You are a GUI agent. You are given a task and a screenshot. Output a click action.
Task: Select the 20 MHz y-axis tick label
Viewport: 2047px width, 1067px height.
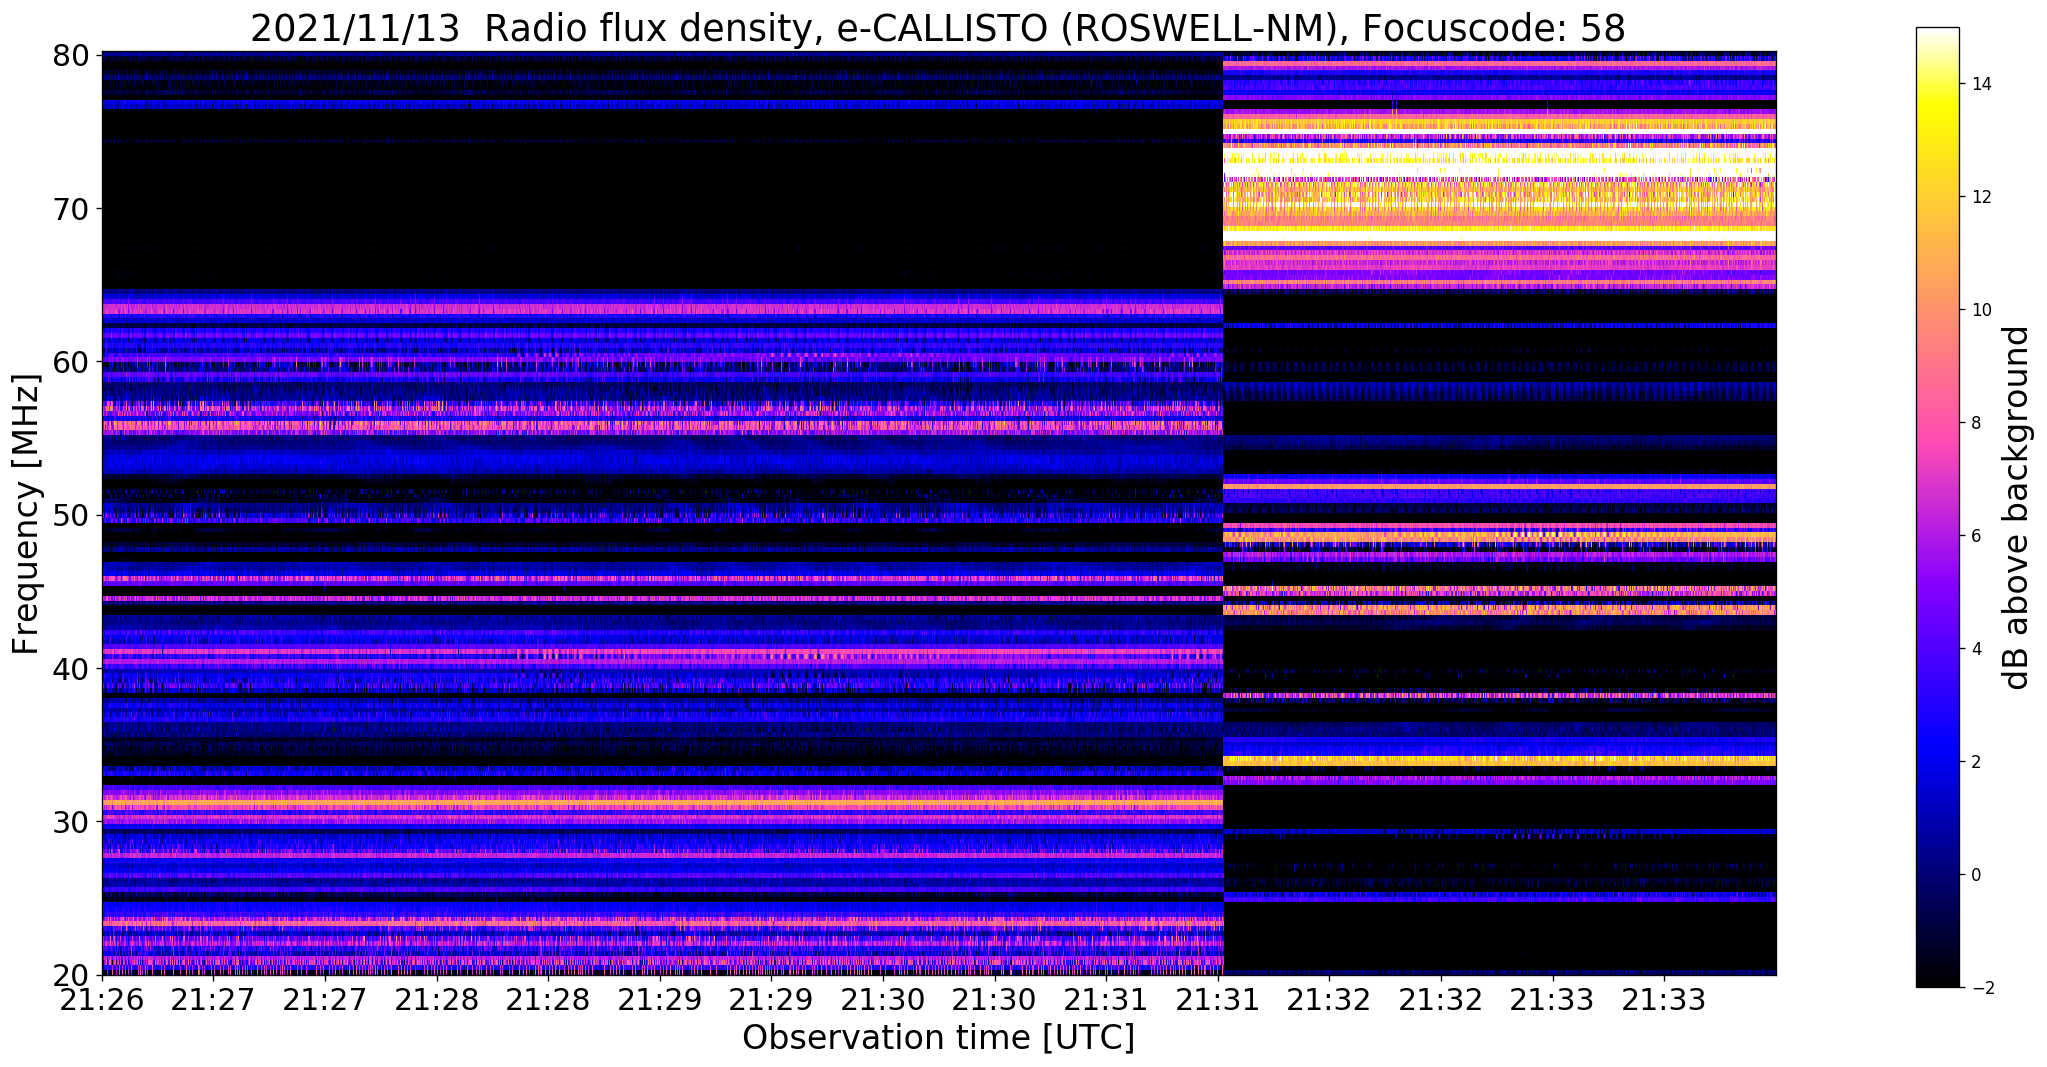(70, 975)
